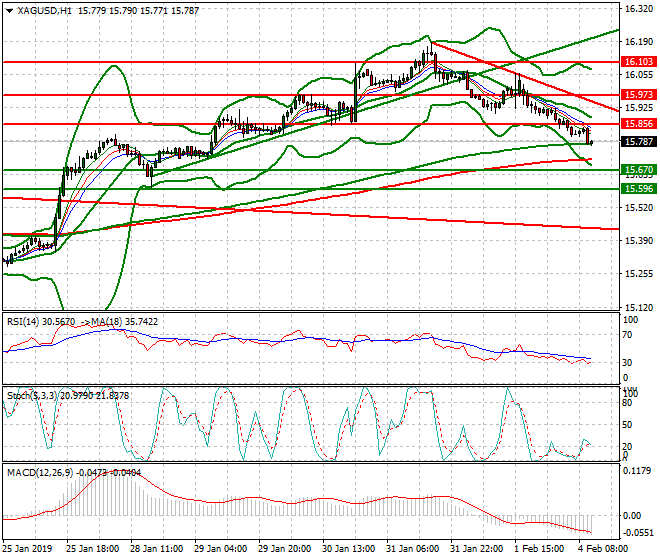The height and width of the screenshot is (560, 660).
Task: Select the 16.320 price scale value
Action: (x=639, y=9)
